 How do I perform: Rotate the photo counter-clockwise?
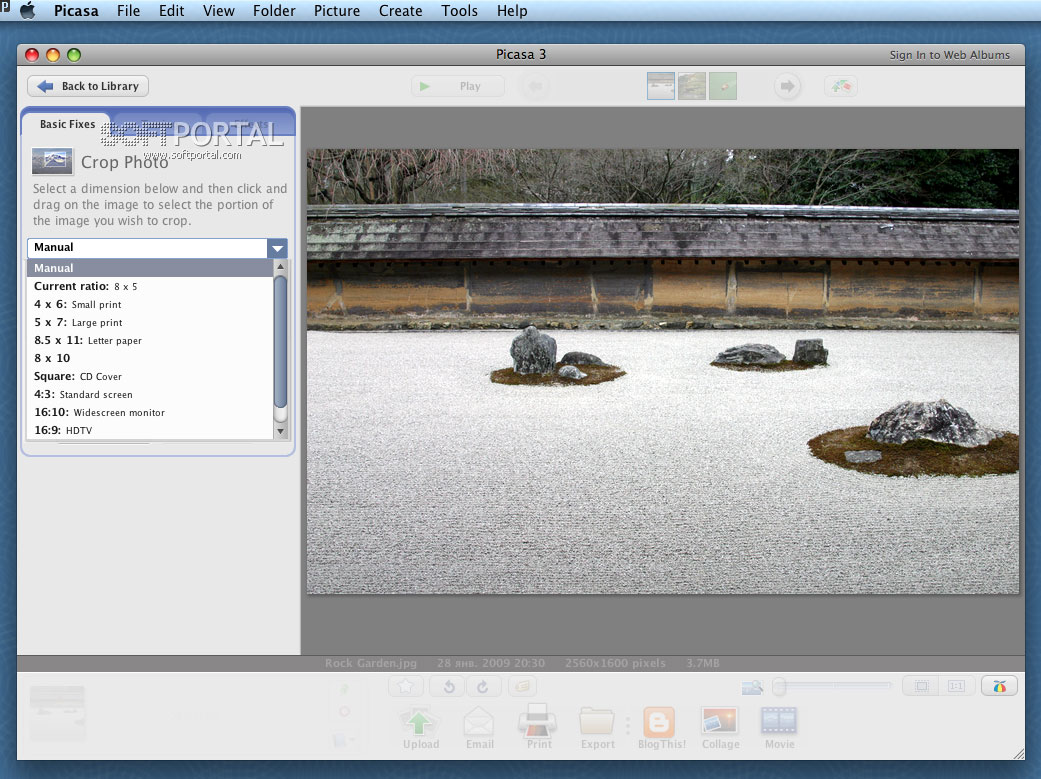coord(448,686)
